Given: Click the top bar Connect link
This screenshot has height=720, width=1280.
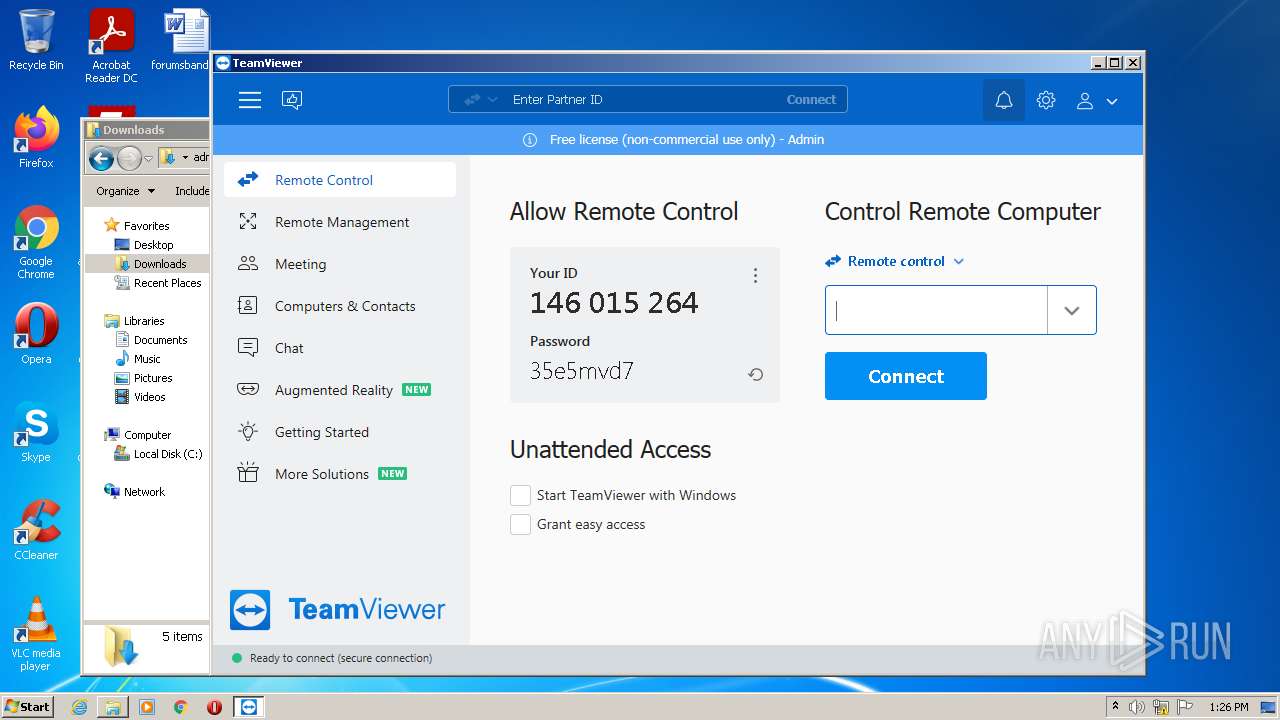Looking at the screenshot, I should click(811, 99).
